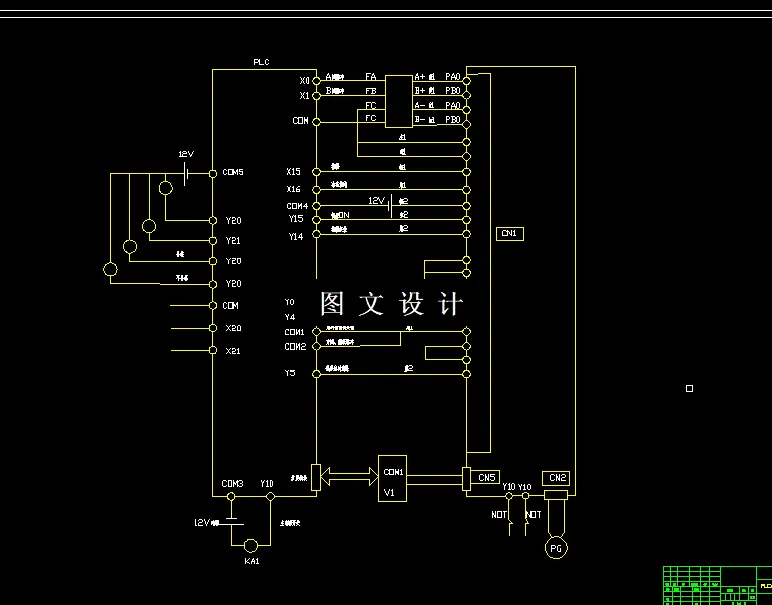
Task: Select the Y21 terminal node
Action: (x=213, y=241)
